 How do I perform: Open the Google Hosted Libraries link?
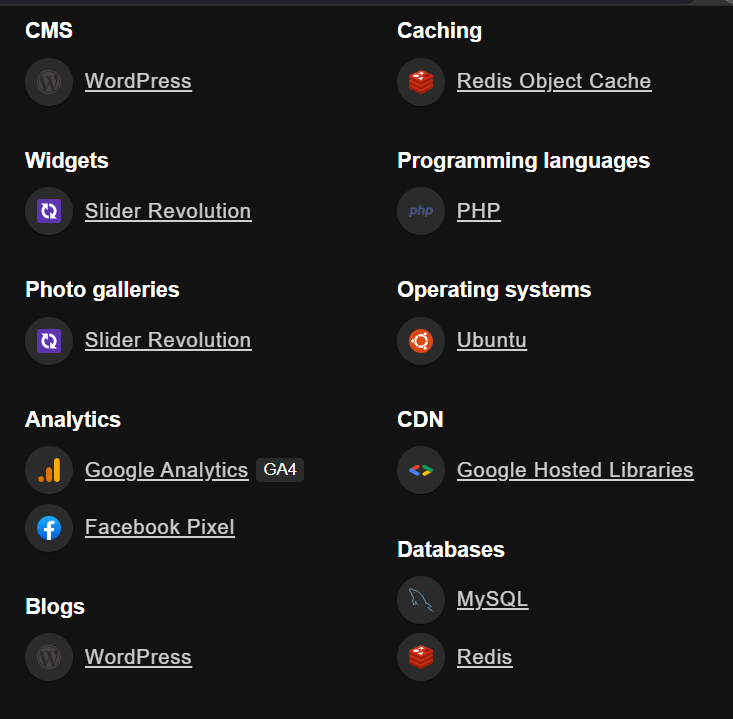click(x=575, y=470)
